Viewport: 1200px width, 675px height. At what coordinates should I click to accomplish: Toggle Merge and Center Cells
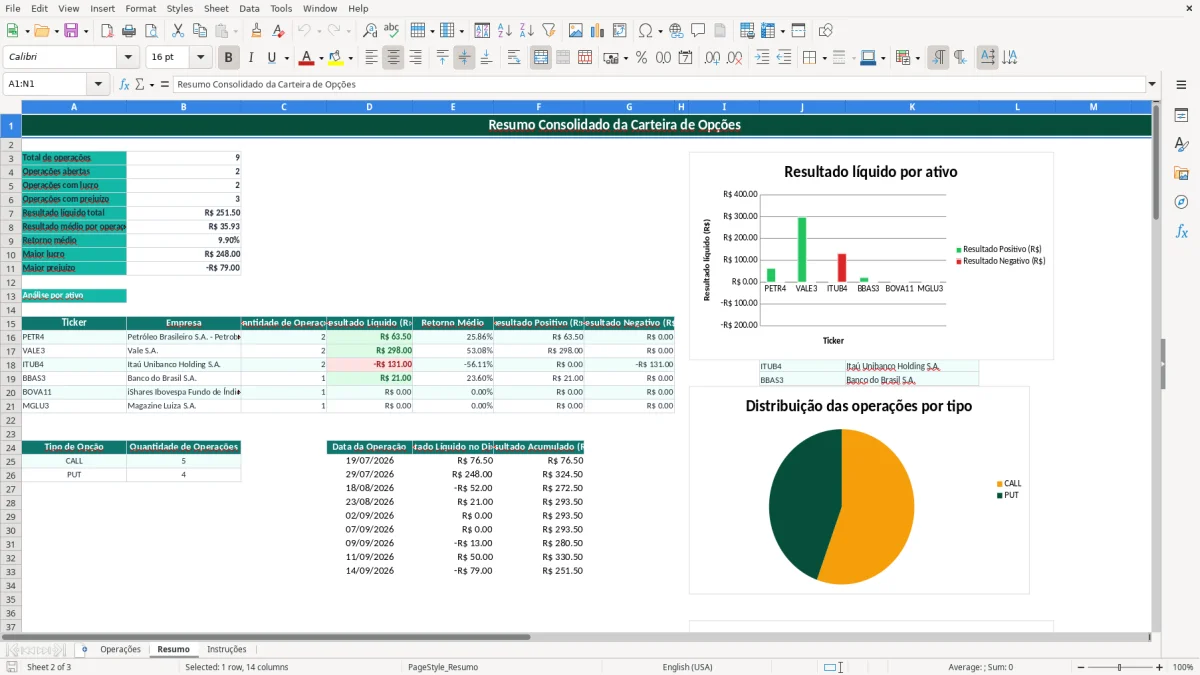[x=541, y=58]
